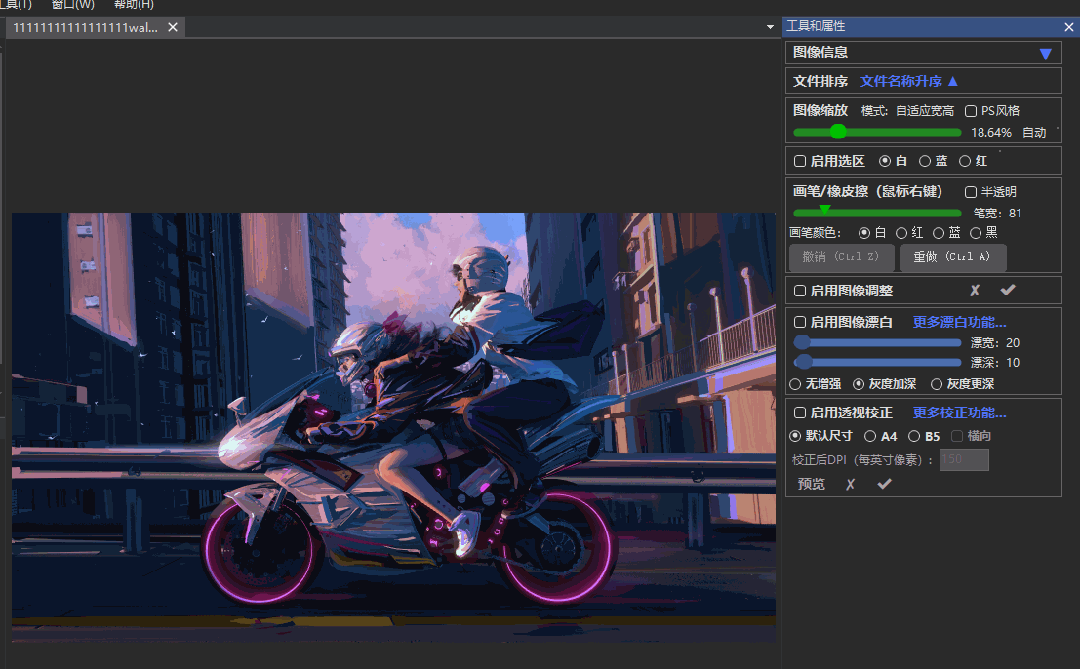Select the A4 size radio option
The height and width of the screenshot is (669, 1080).
pos(870,436)
